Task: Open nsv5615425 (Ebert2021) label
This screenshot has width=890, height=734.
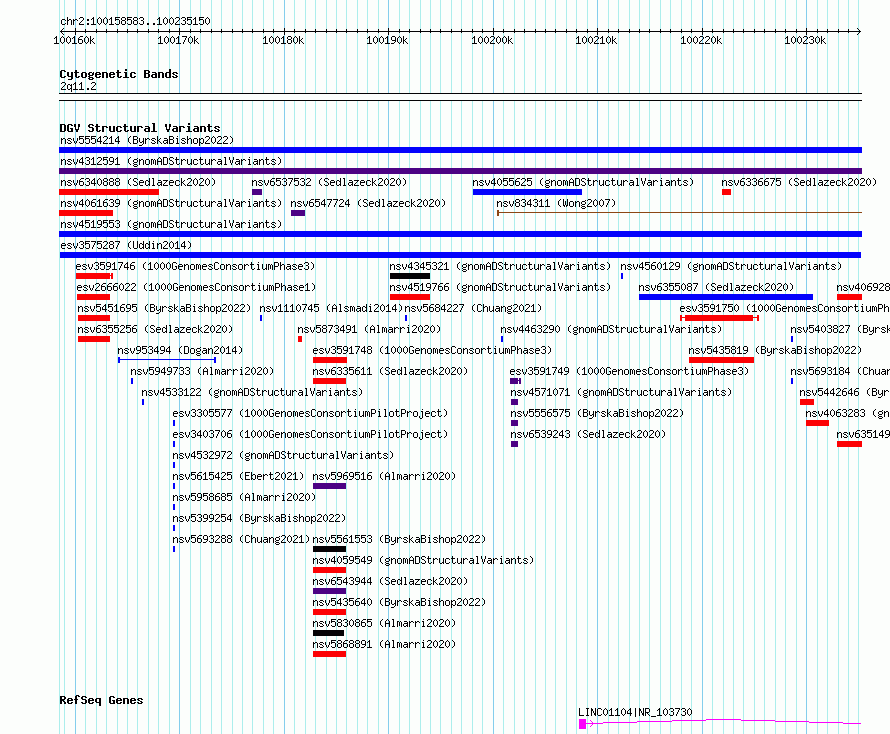Action: point(238,476)
